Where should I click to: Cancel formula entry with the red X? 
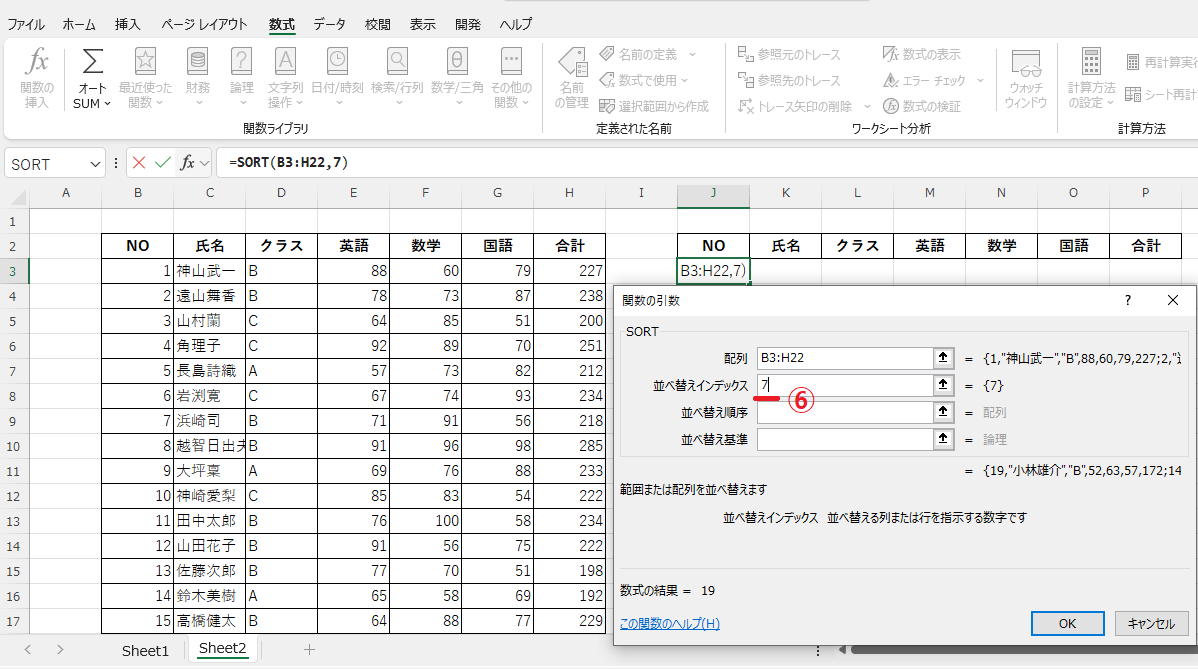[x=139, y=163]
